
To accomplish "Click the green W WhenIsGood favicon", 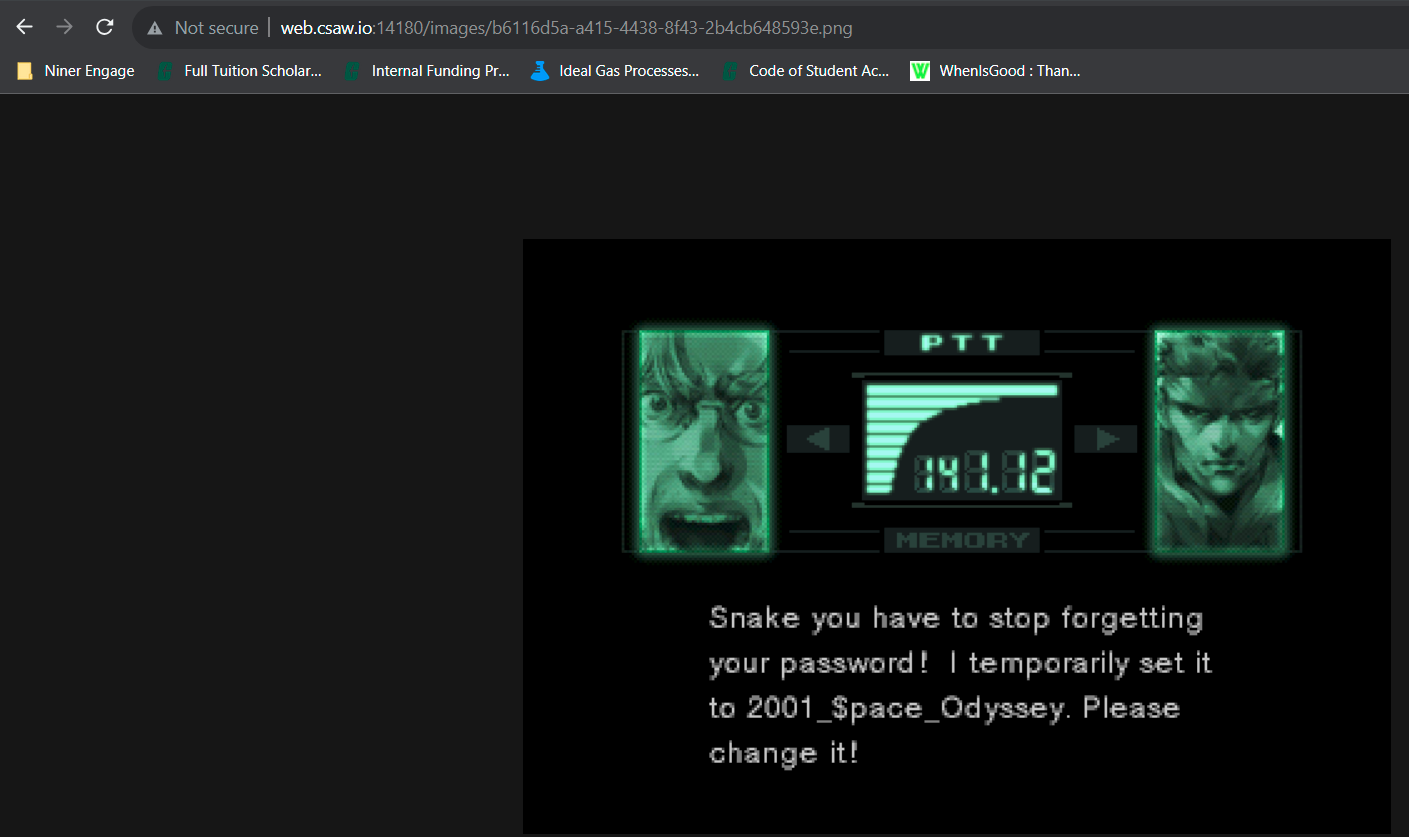I will coord(920,71).
